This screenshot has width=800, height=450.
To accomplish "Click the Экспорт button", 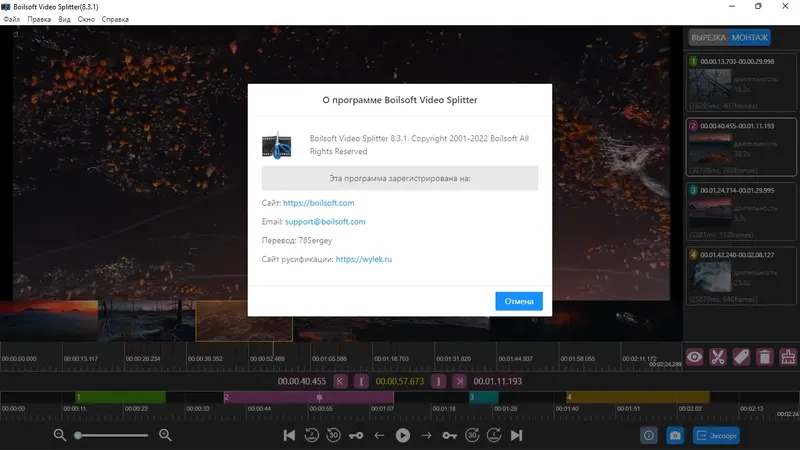I will tap(716, 436).
